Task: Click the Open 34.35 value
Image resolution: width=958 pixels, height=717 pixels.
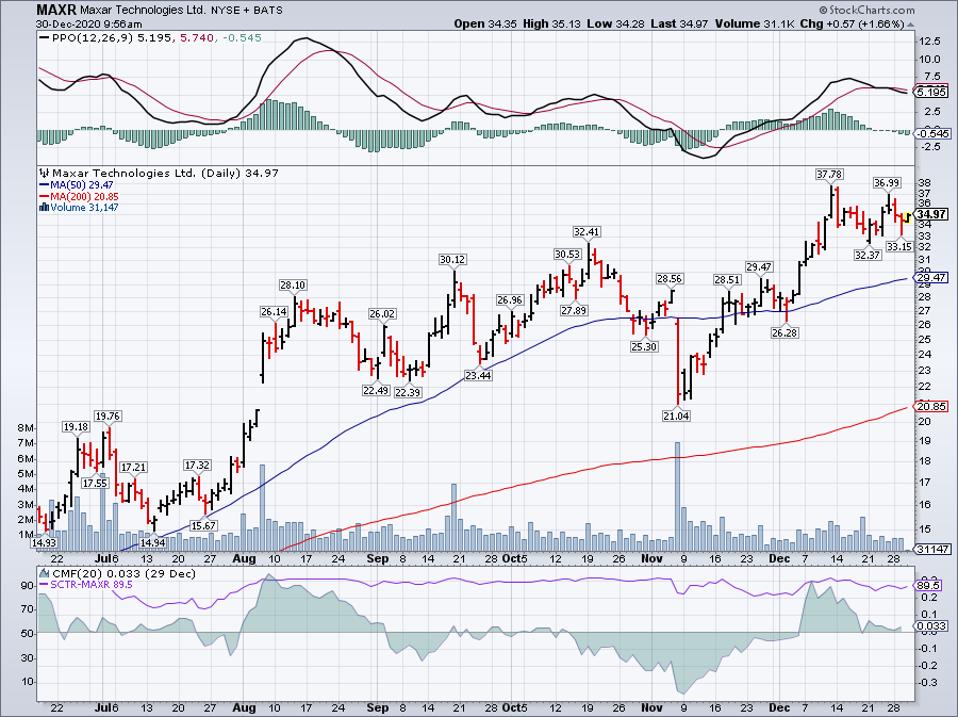Action: (485, 24)
